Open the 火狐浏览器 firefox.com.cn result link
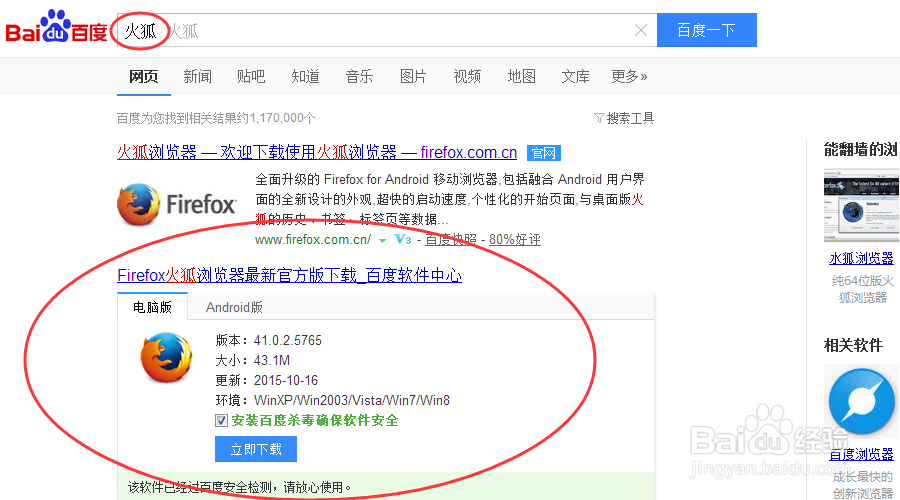 pyautogui.click(x=317, y=152)
